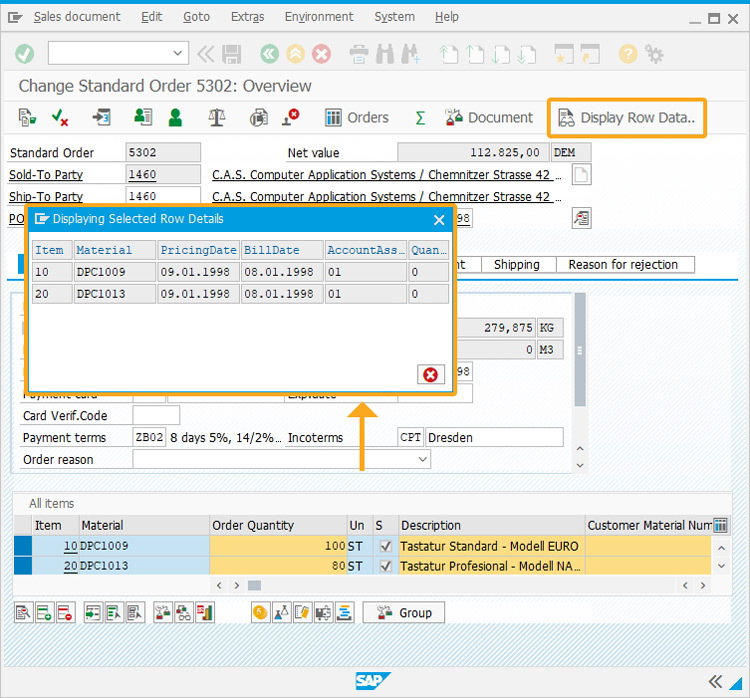Click the red Delete item icon
The height and width of the screenshot is (698, 750).
coord(65,613)
